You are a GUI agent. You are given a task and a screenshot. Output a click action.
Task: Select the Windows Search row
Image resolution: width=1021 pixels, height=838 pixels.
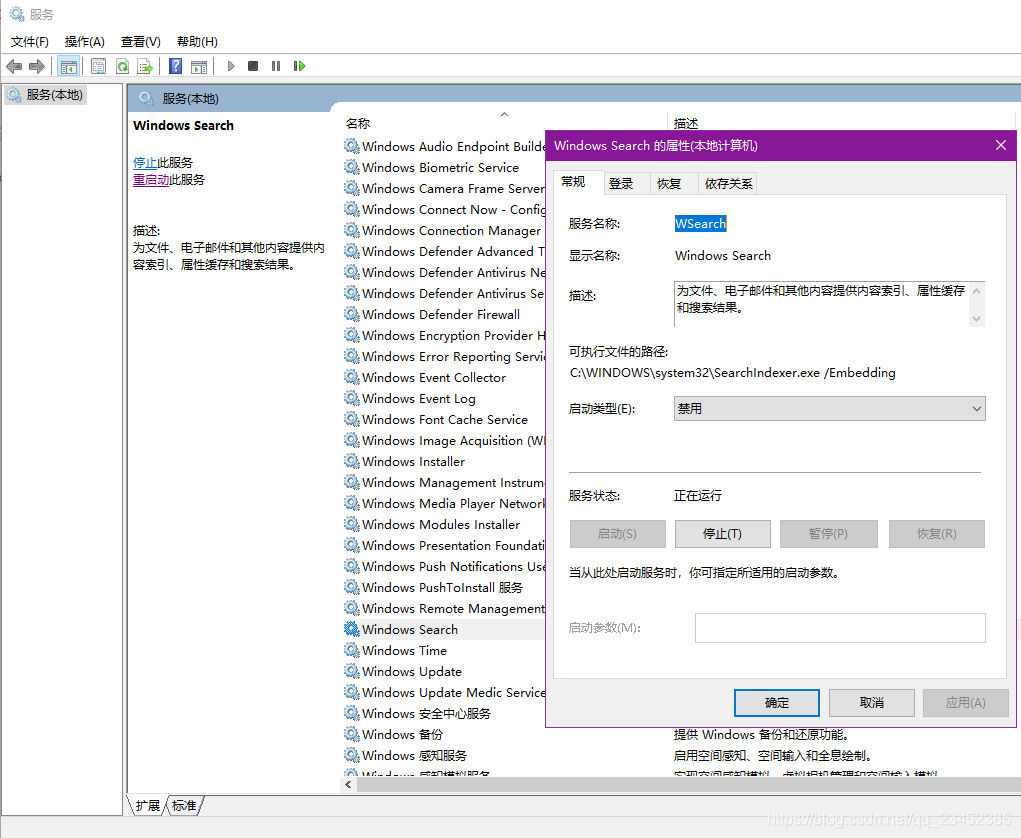[x=445, y=630]
